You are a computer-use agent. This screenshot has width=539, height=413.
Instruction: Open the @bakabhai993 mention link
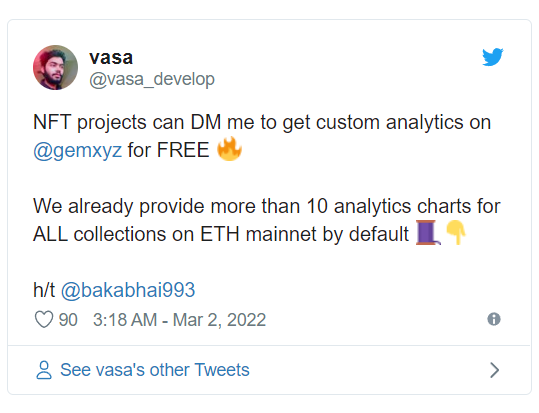[128, 290]
